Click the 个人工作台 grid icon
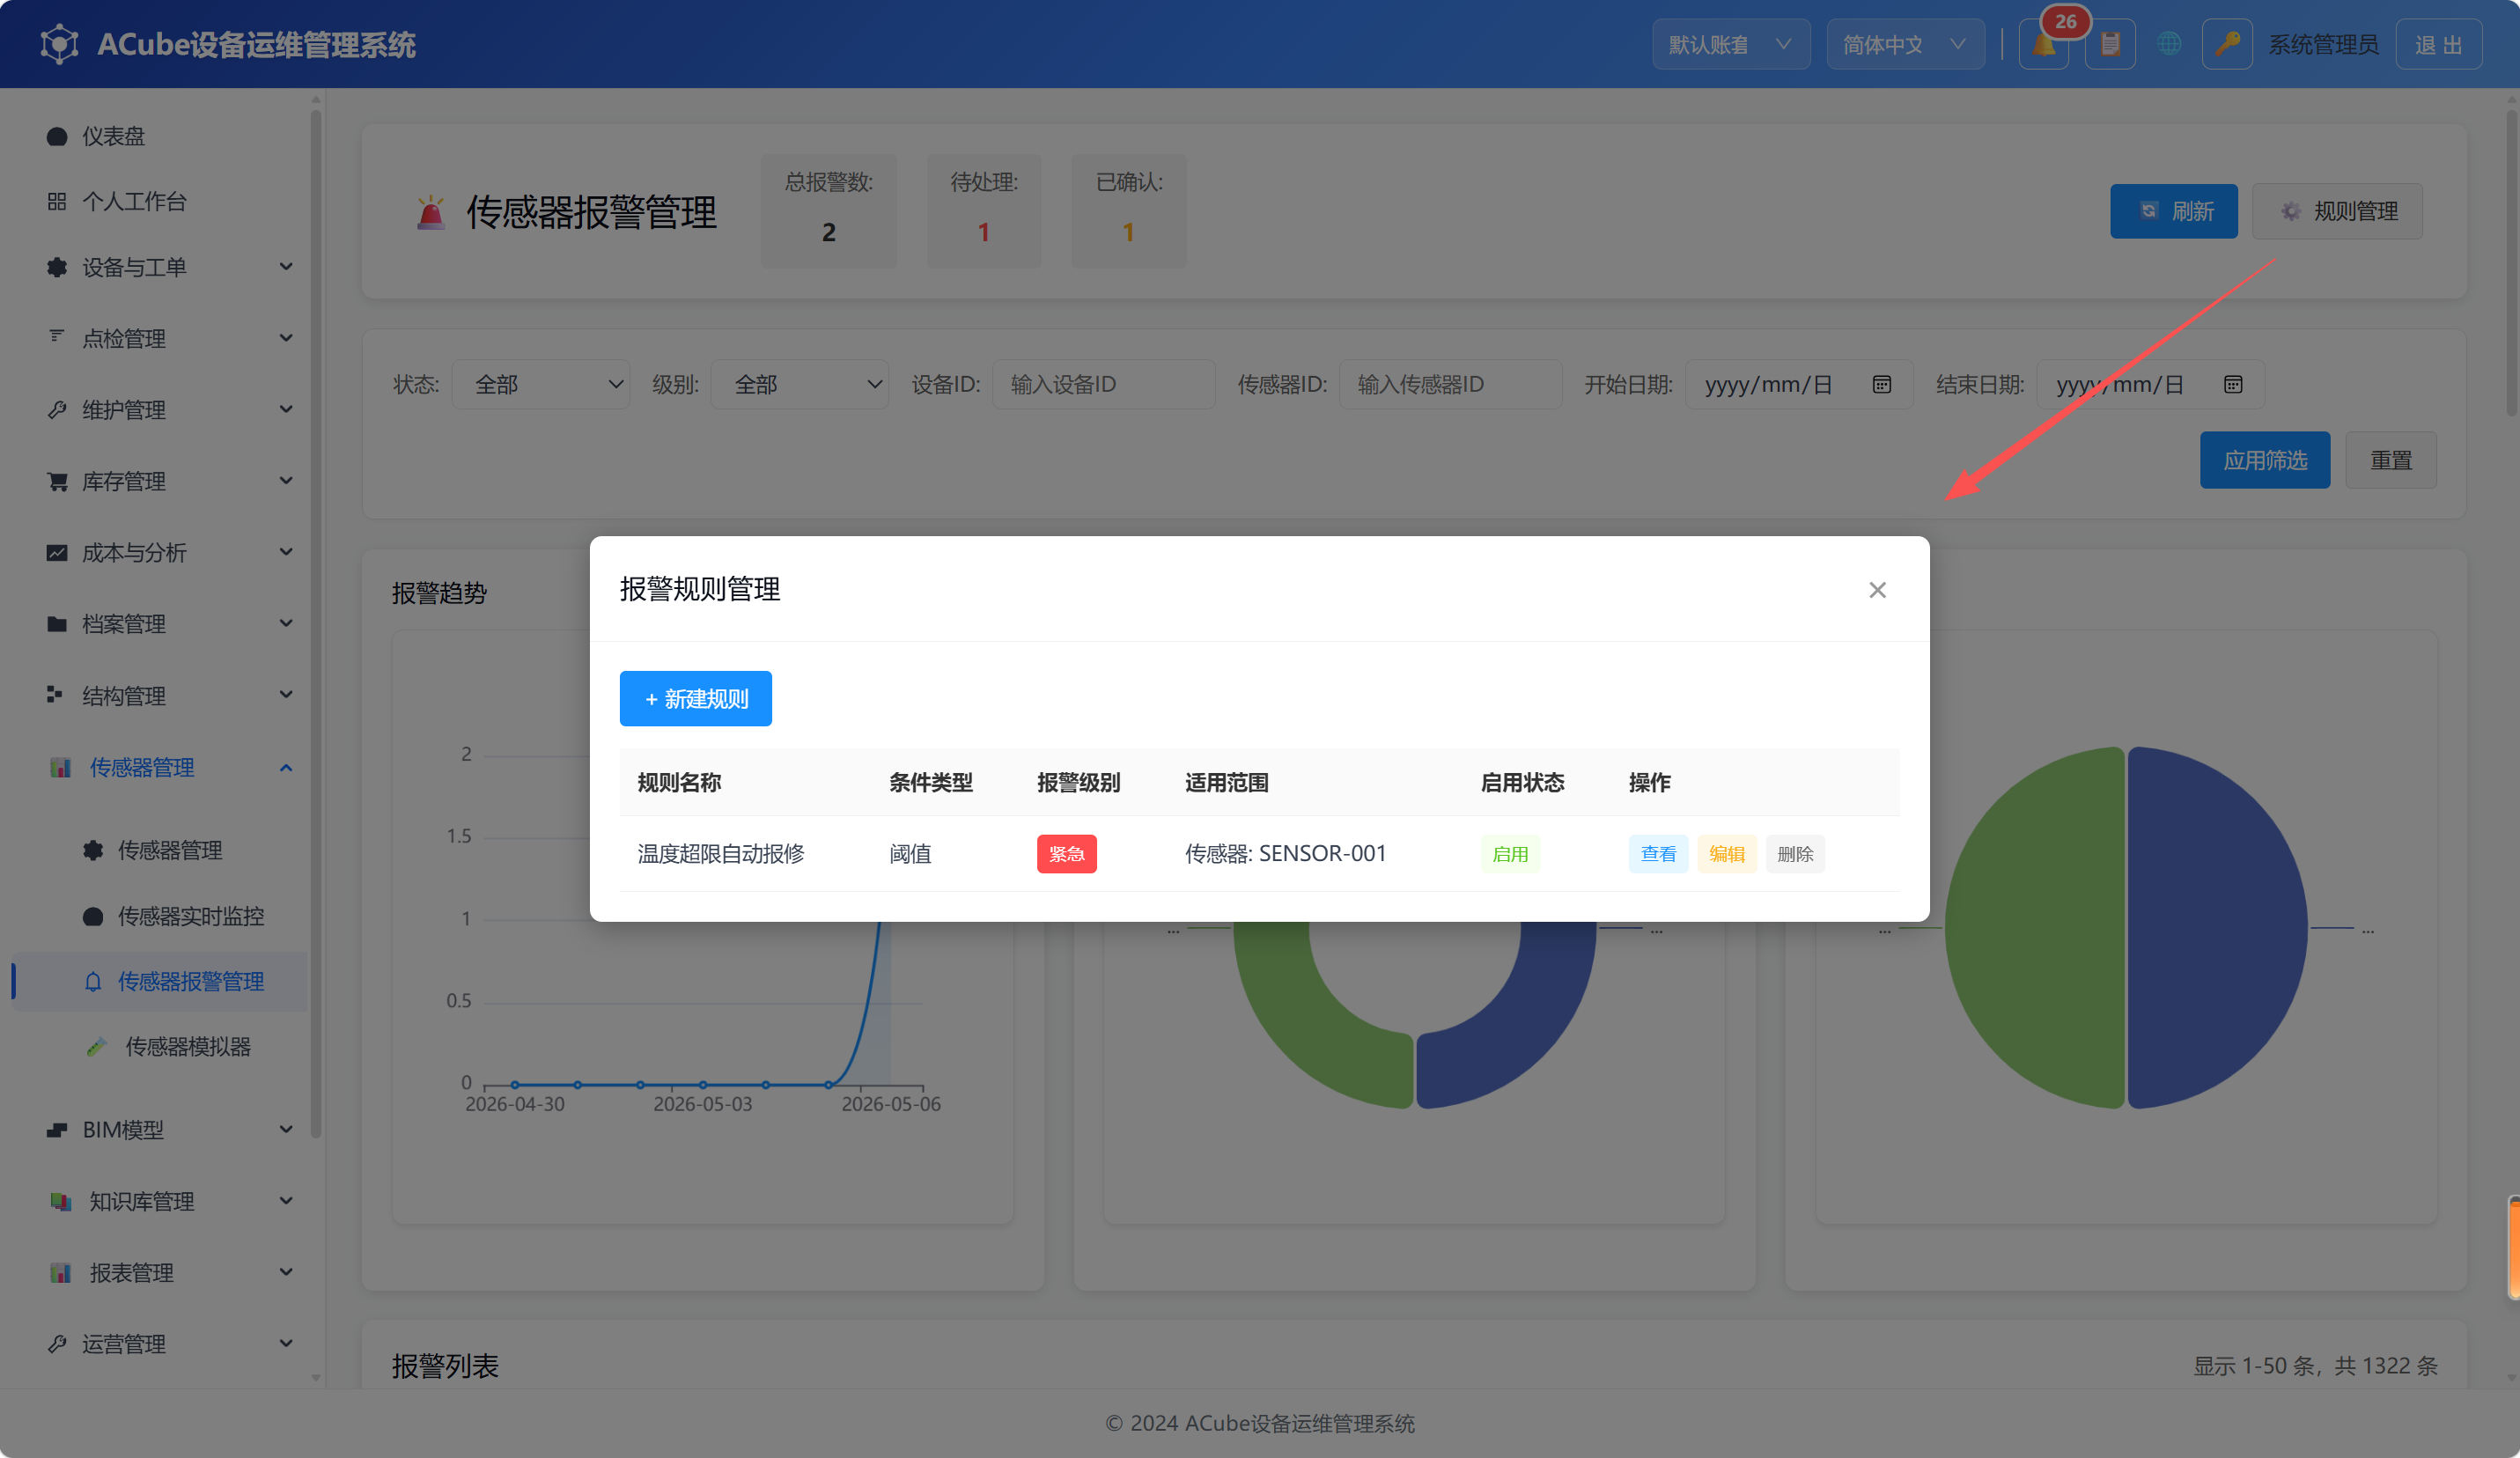2520x1458 pixels. click(57, 202)
